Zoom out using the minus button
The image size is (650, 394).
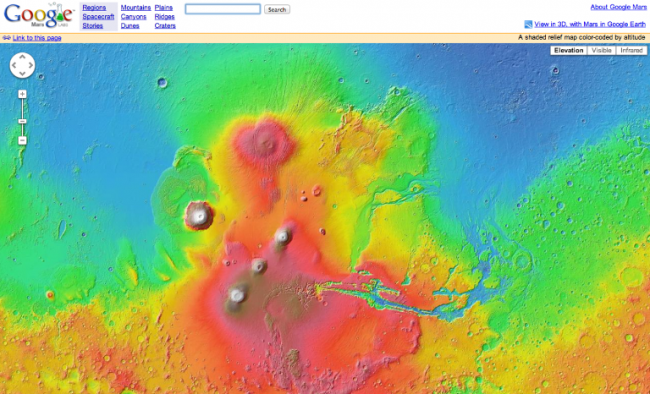[22, 141]
